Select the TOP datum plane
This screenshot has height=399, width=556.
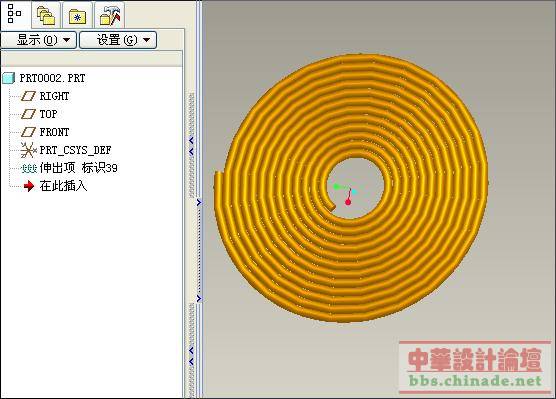click(x=48, y=114)
